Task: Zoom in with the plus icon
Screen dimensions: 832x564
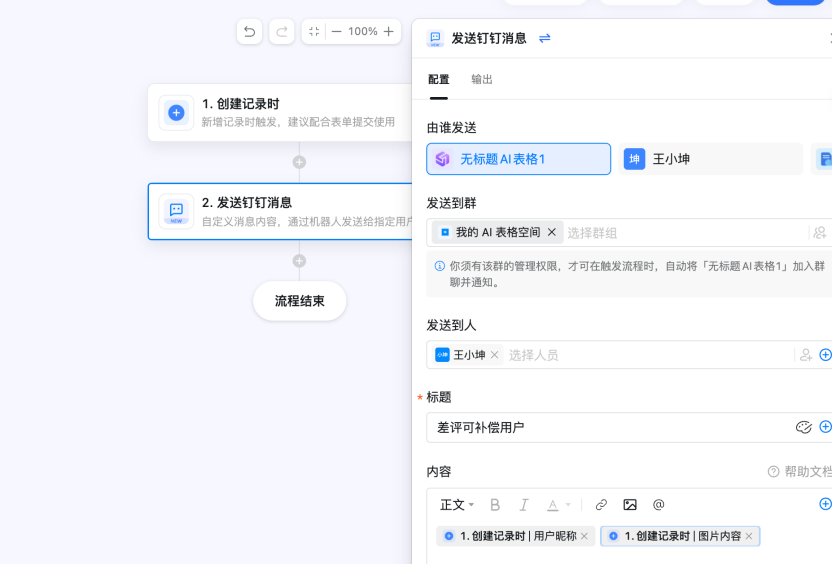Action: (x=388, y=32)
